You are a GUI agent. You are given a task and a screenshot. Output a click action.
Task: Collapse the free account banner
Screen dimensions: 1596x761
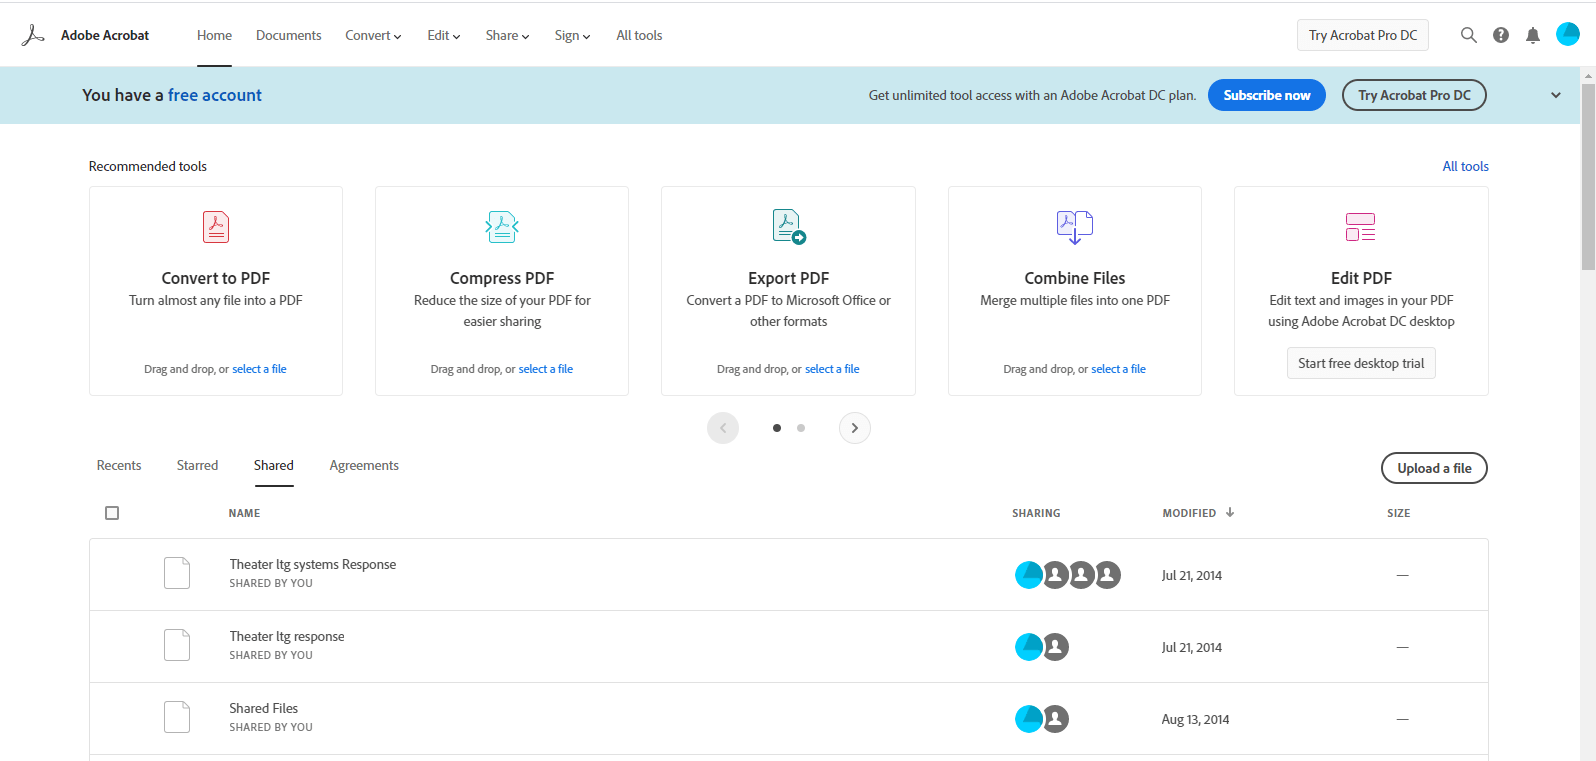[x=1556, y=95]
